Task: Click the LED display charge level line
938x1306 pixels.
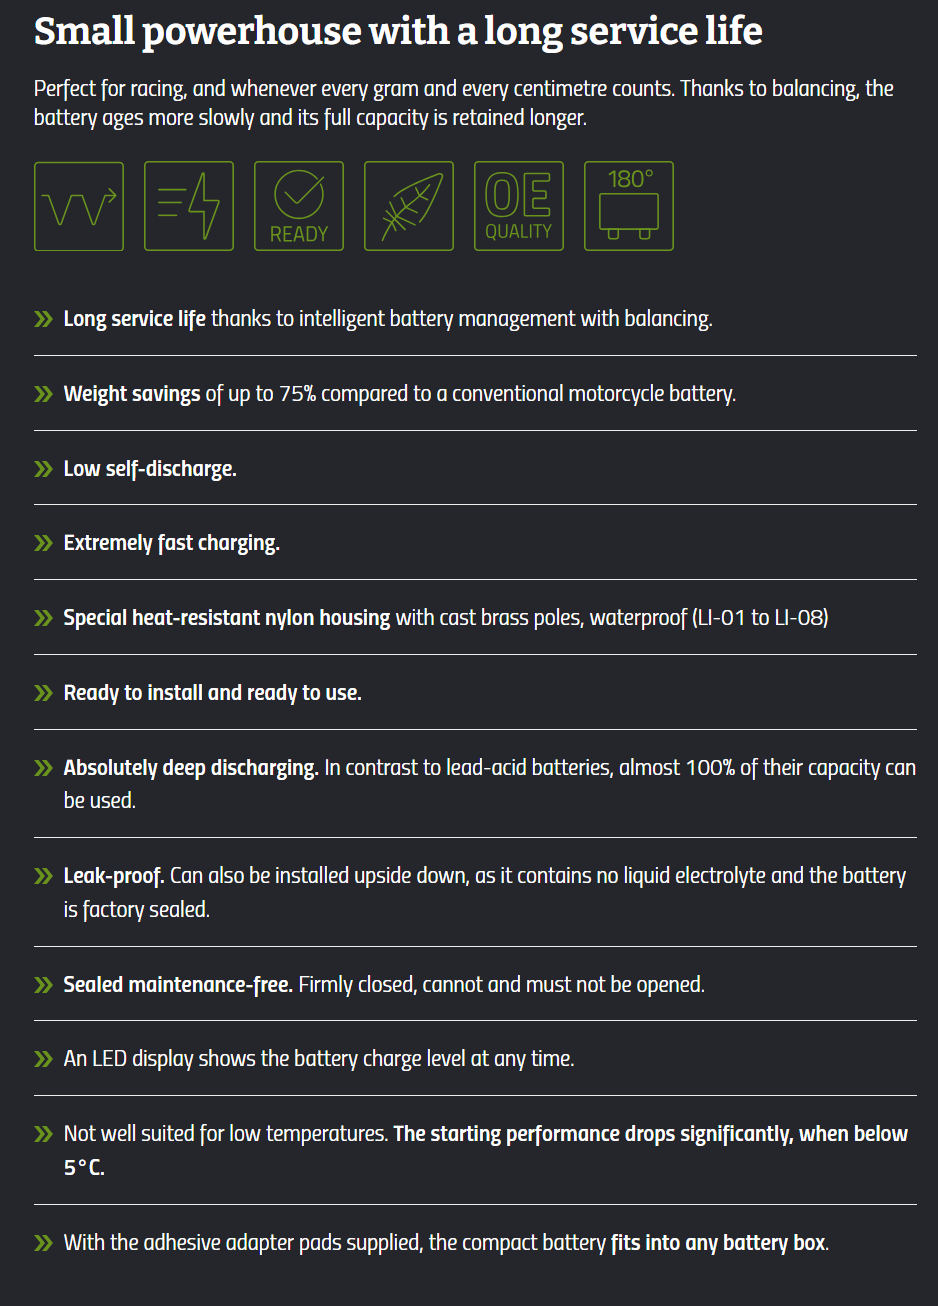Action: 319,1059
